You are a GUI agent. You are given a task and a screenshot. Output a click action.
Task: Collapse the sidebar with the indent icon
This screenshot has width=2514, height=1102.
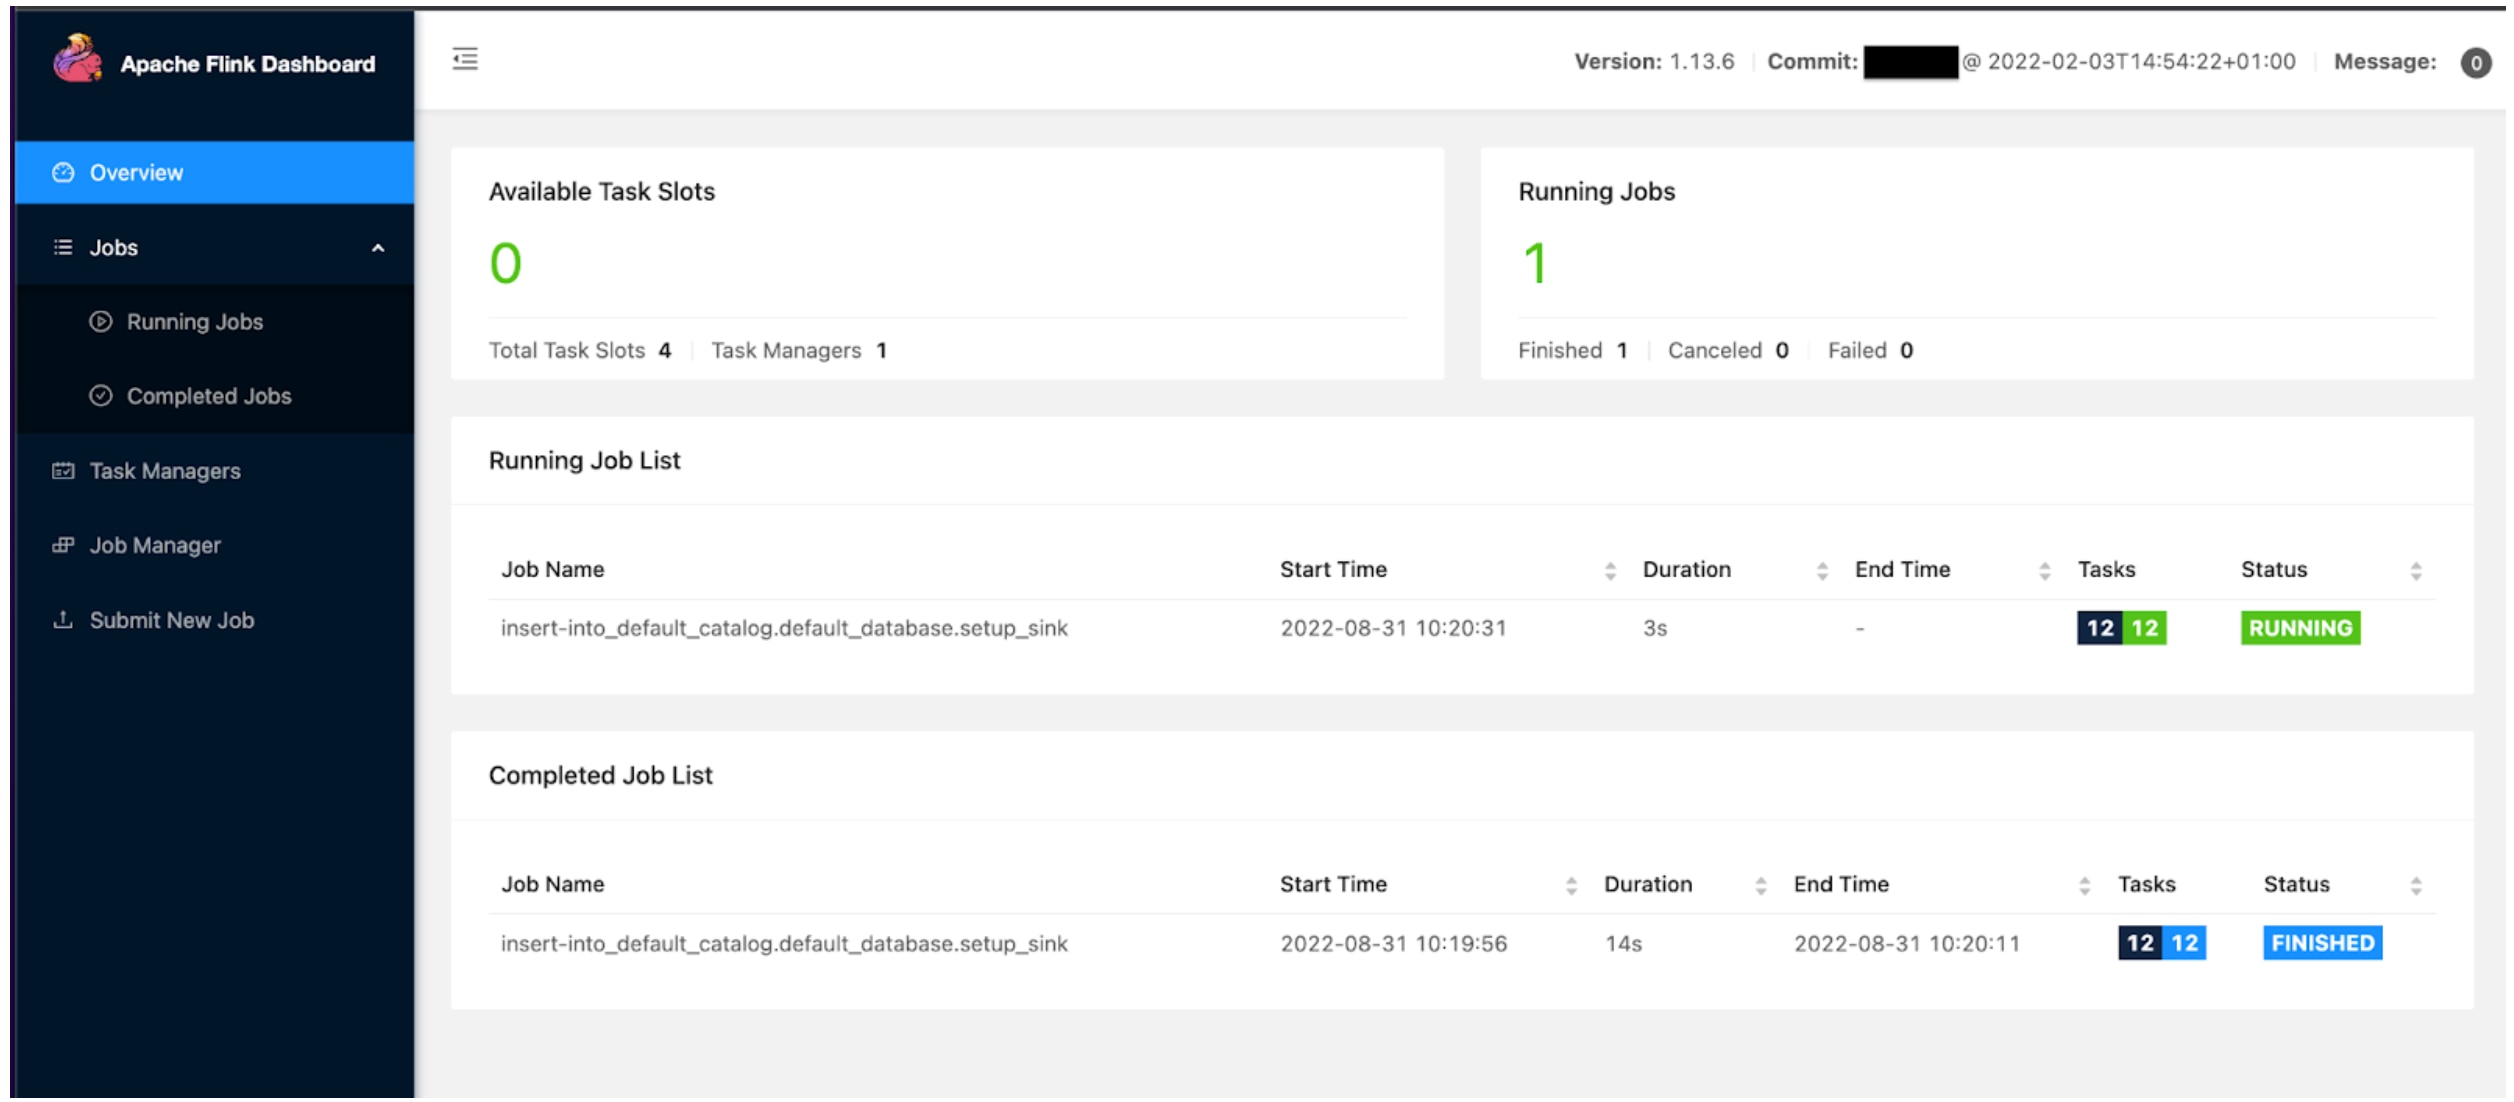[463, 60]
